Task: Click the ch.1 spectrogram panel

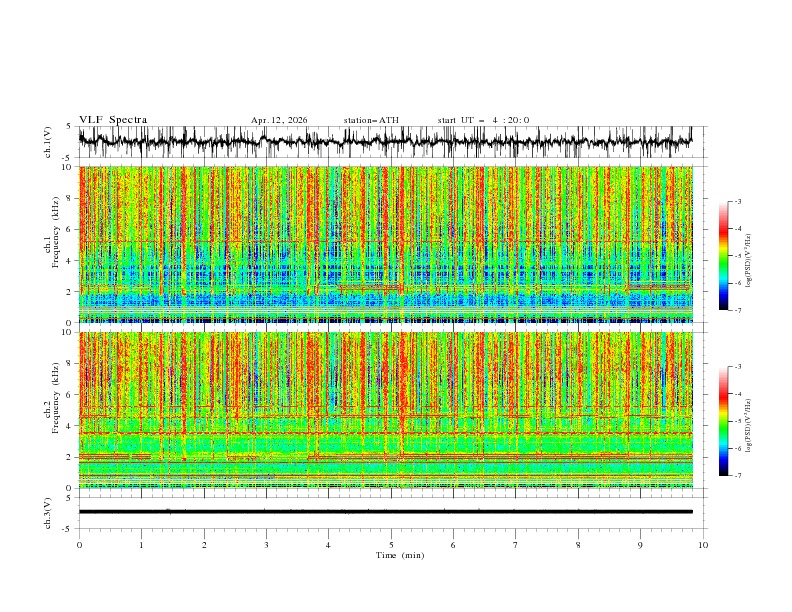Action: click(x=386, y=244)
